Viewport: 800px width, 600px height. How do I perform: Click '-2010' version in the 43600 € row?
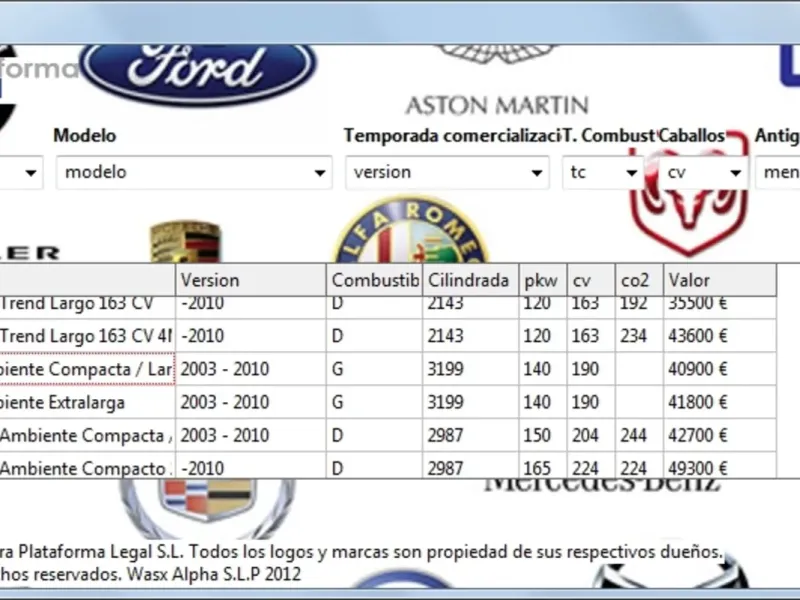[x=251, y=336]
